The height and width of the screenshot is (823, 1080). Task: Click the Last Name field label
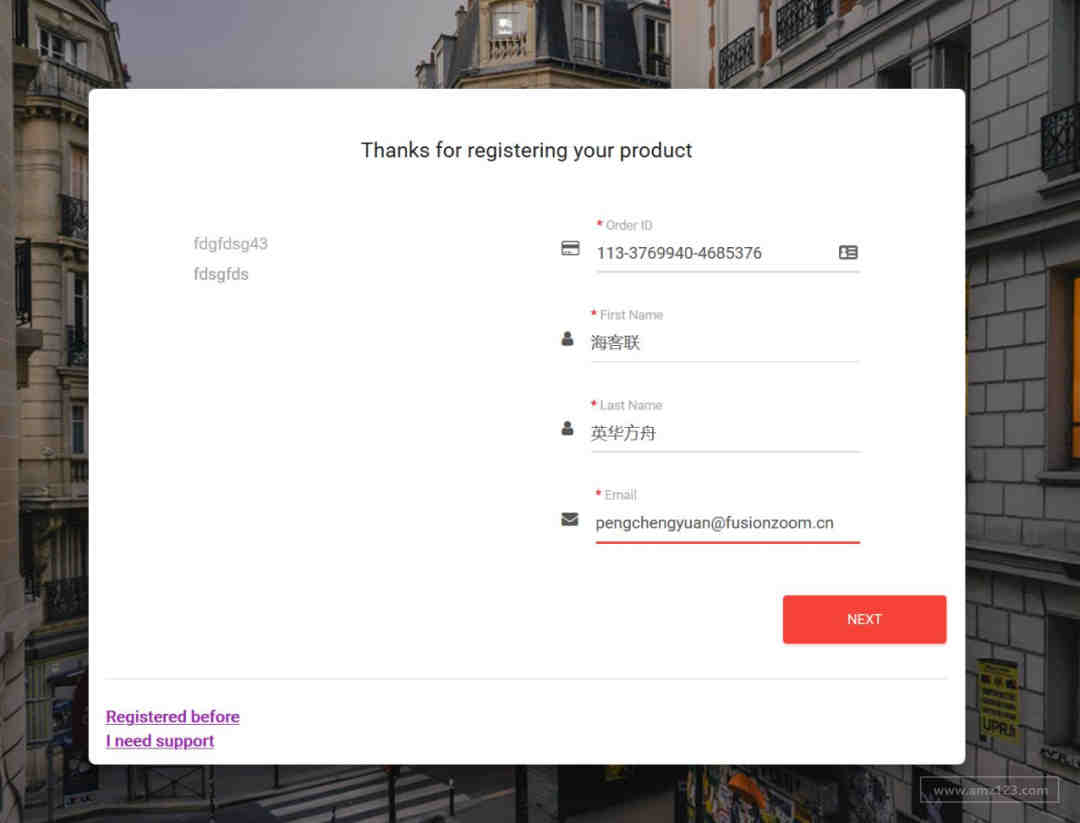coord(631,405)
